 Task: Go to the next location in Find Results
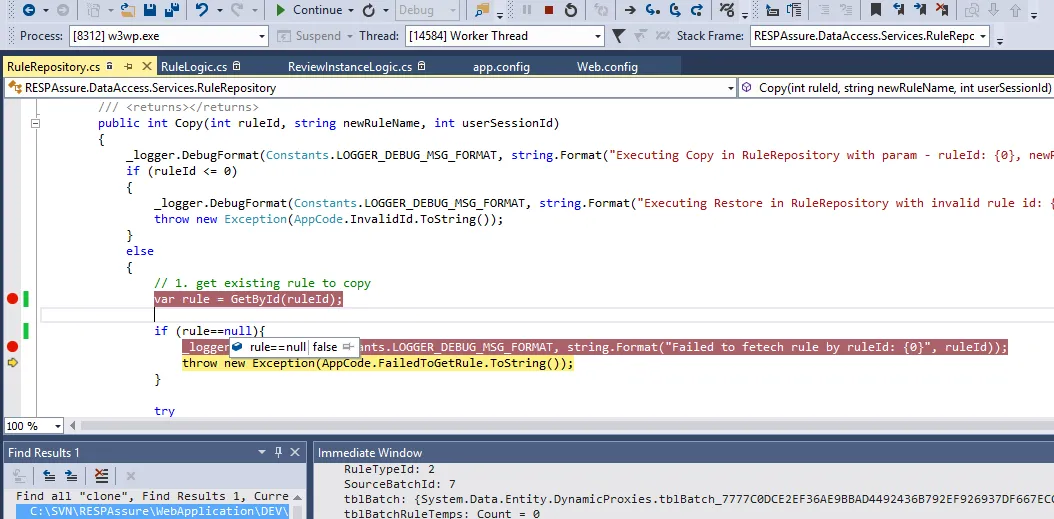coord(71,475)
